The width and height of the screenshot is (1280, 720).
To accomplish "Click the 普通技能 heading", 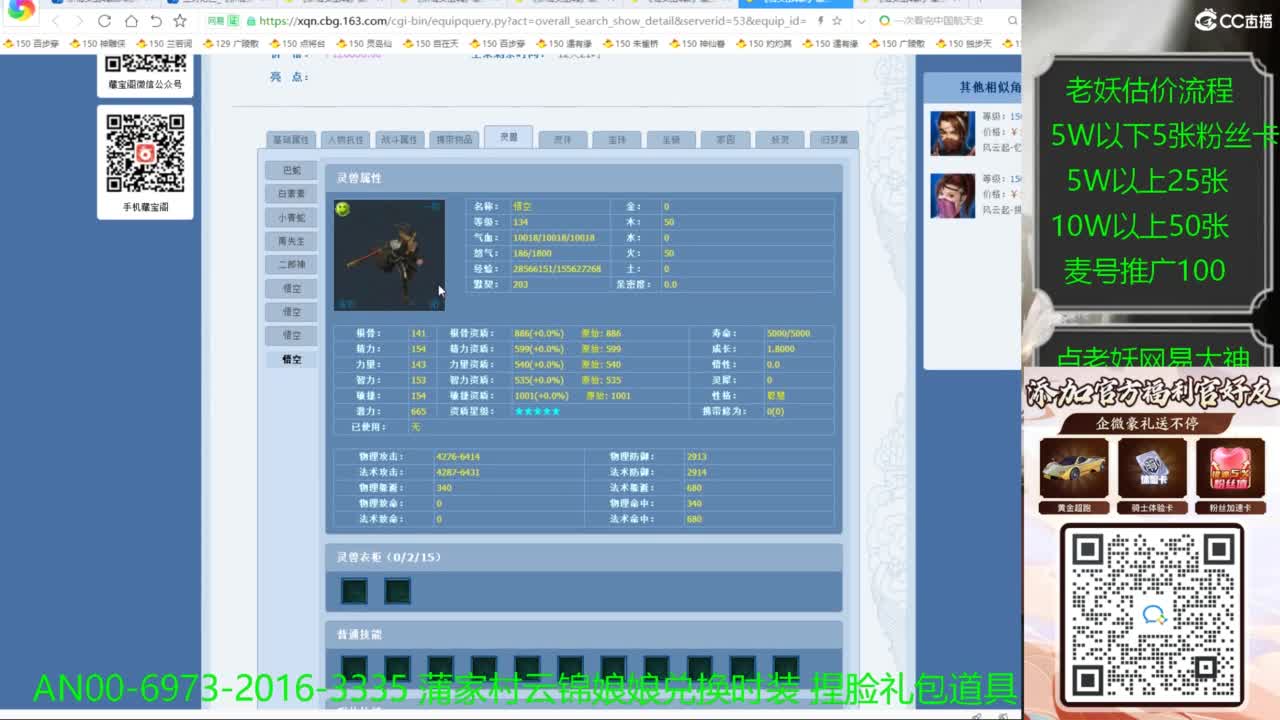I will 359,634.
